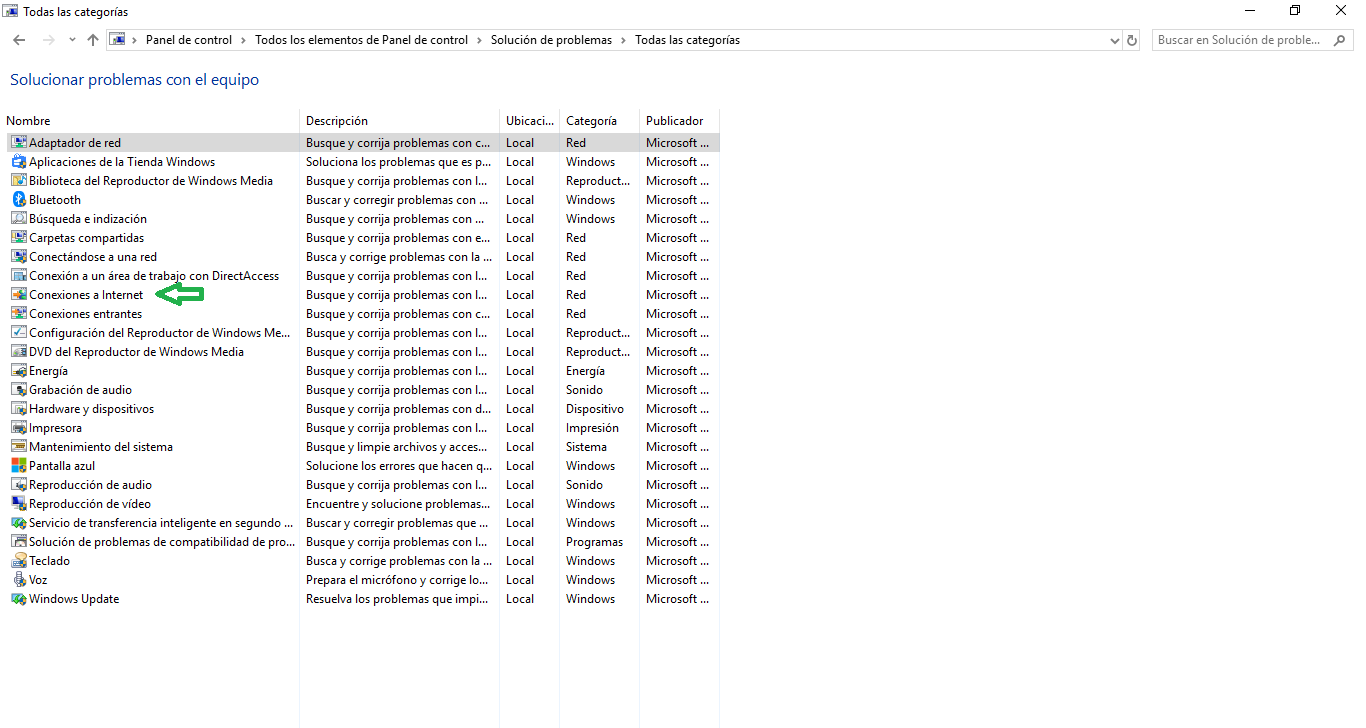This screenshot has width=1366, height=728.
Task: Click description 'Busque y limpie archivos y acces...'
Action: (x=397, y=447)
